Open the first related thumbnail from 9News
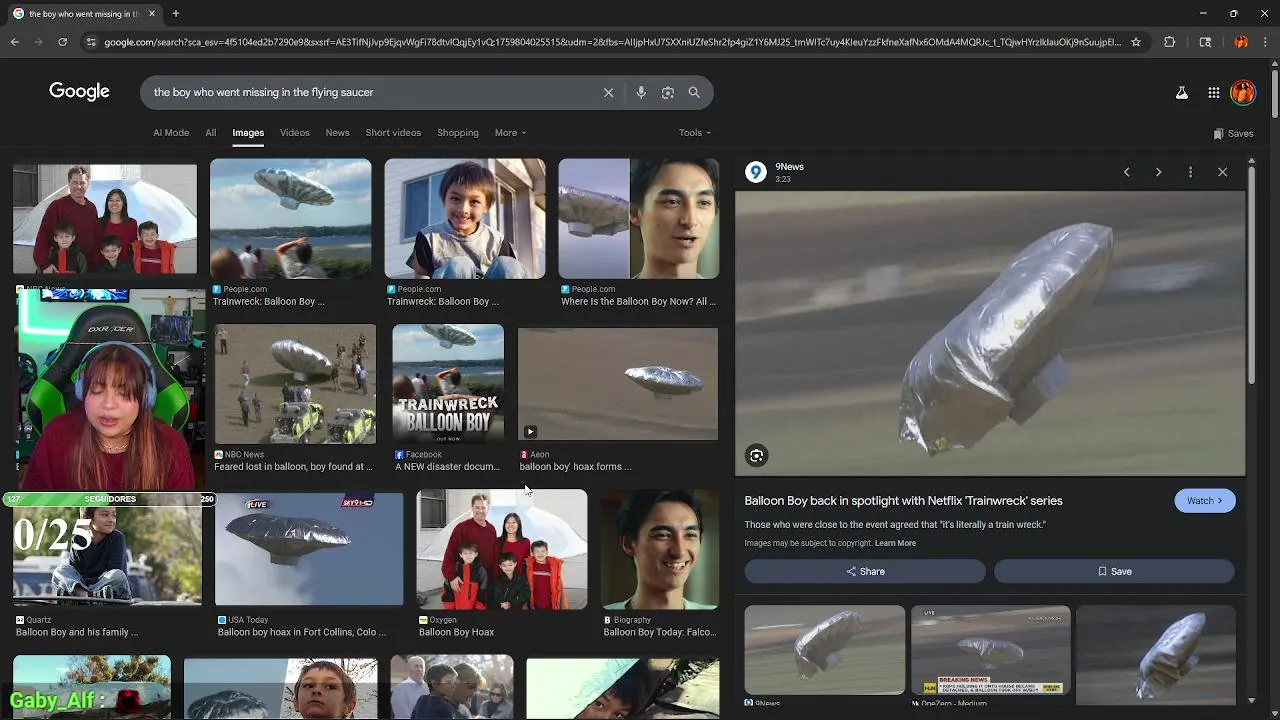Viewport: 1280px width, 720px height. pos(824,650)
